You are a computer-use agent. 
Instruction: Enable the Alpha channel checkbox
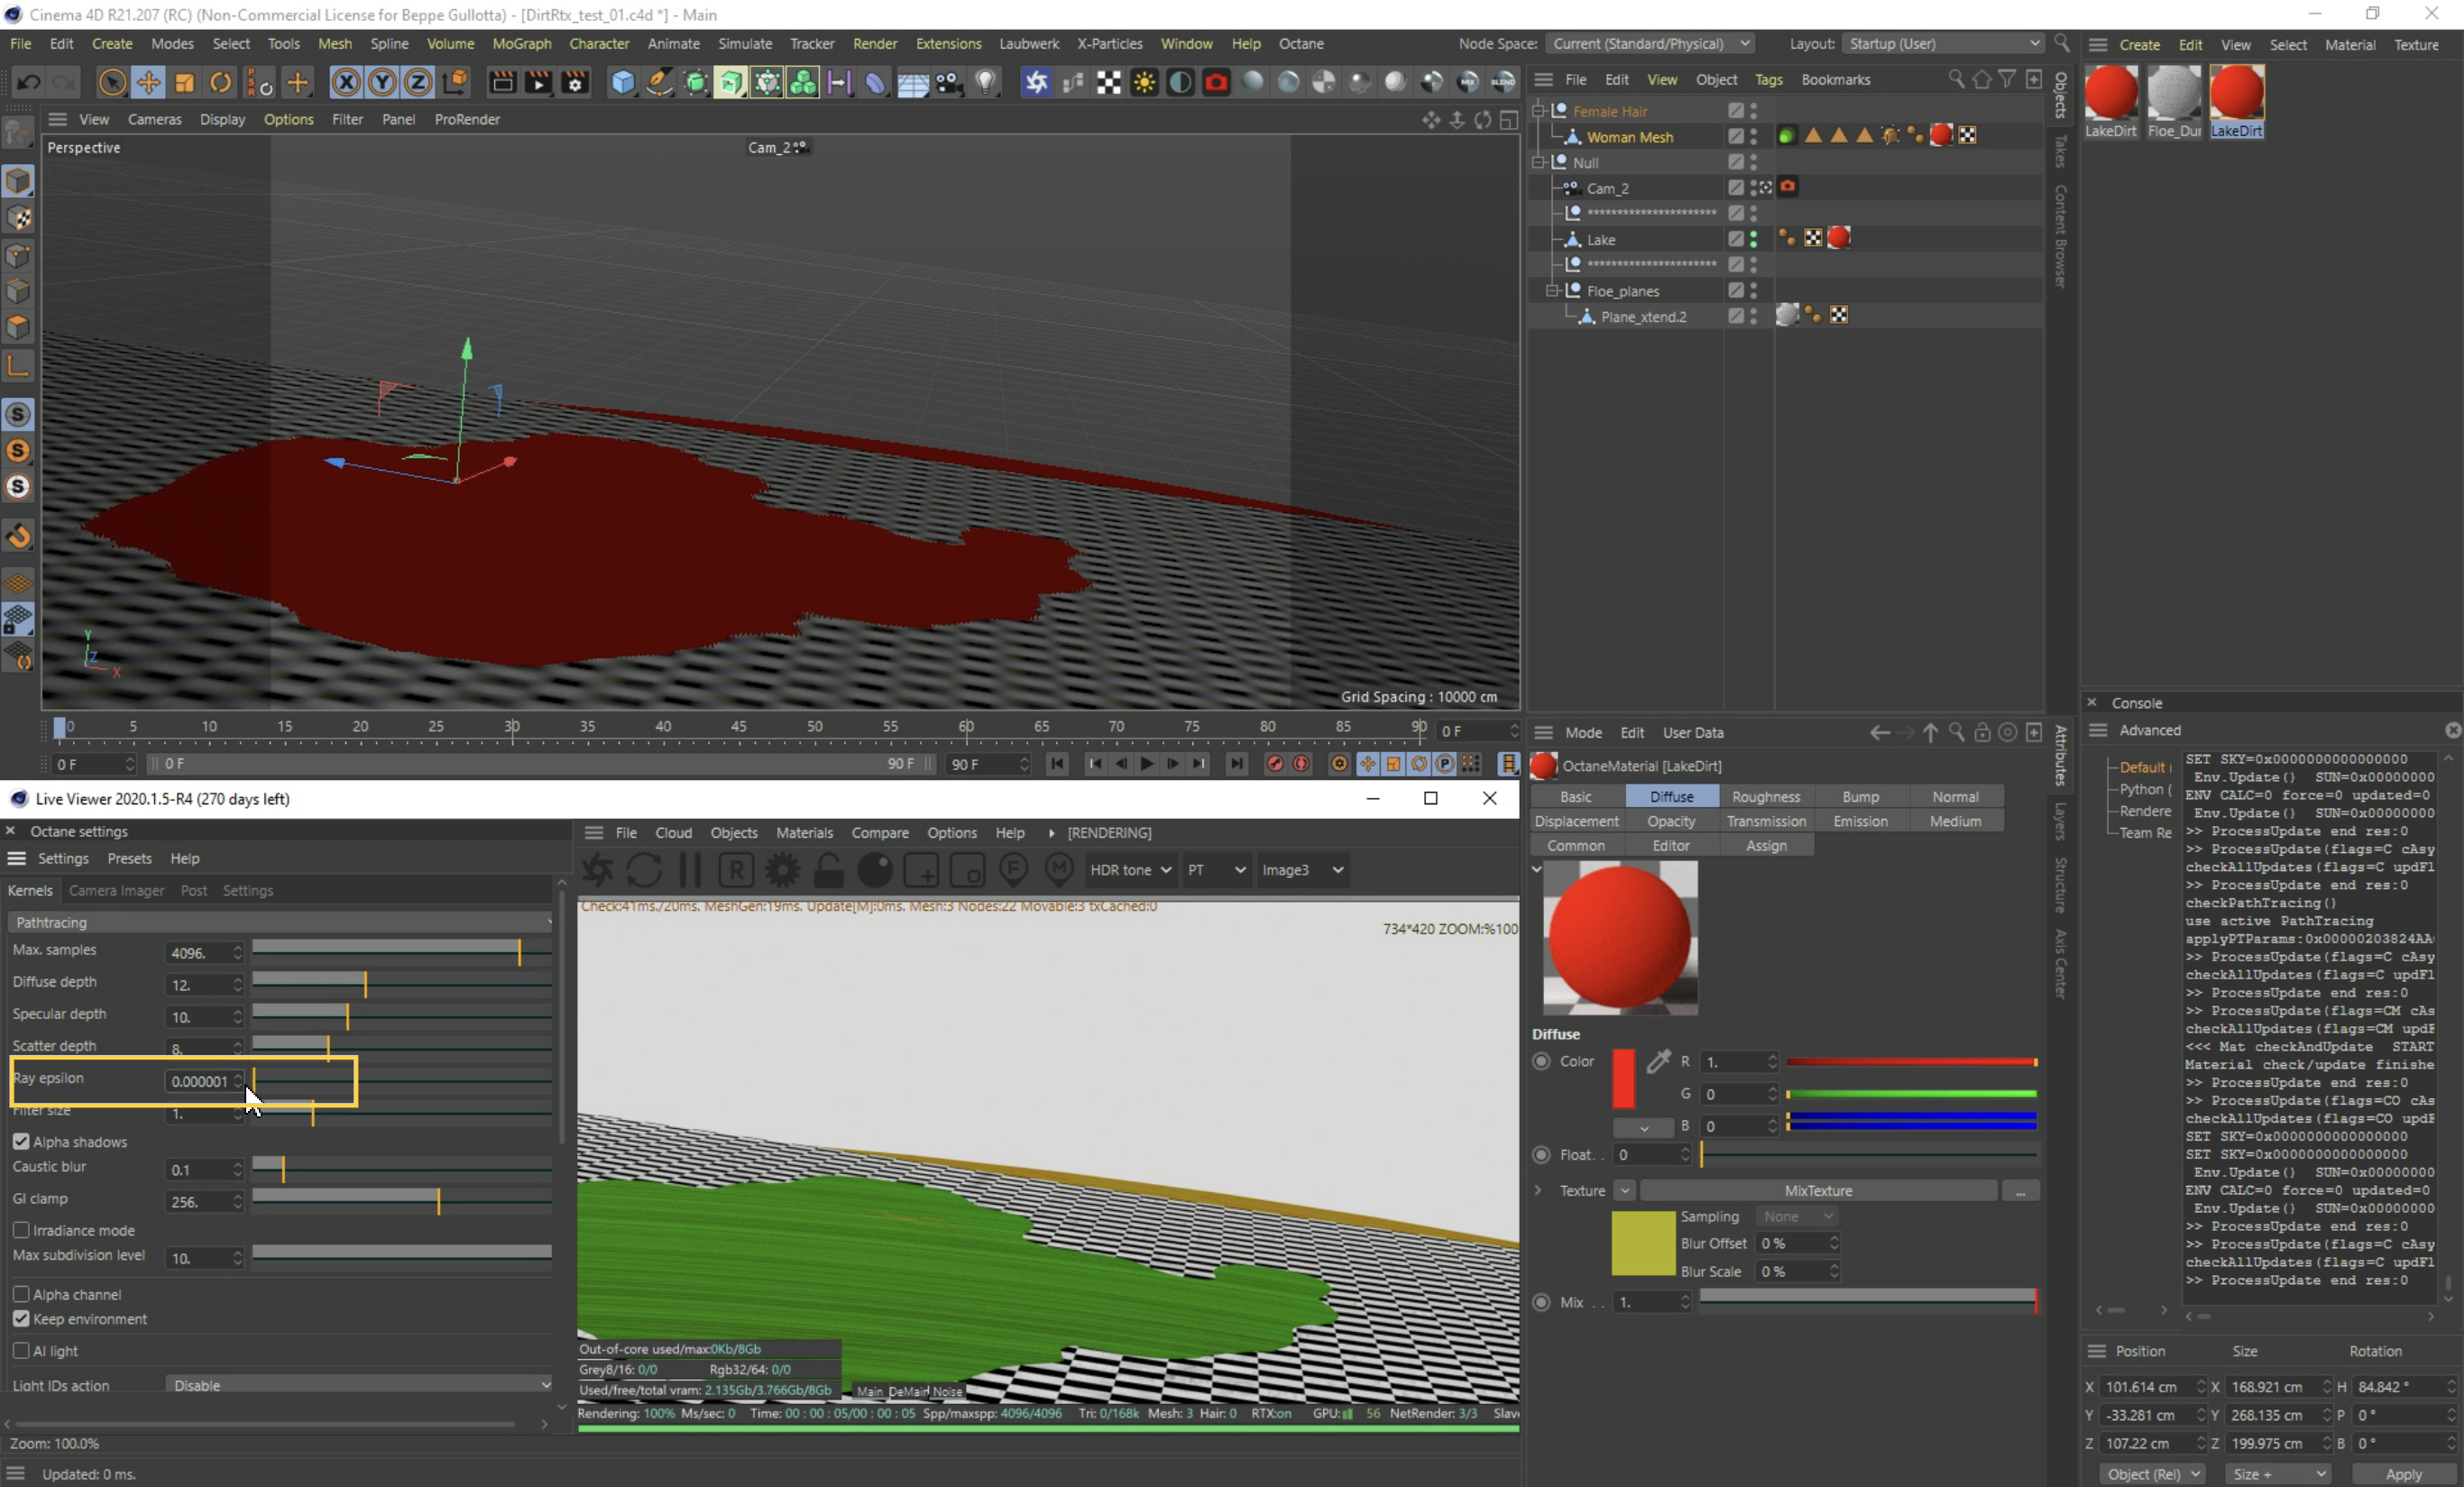click(21, 1294)
